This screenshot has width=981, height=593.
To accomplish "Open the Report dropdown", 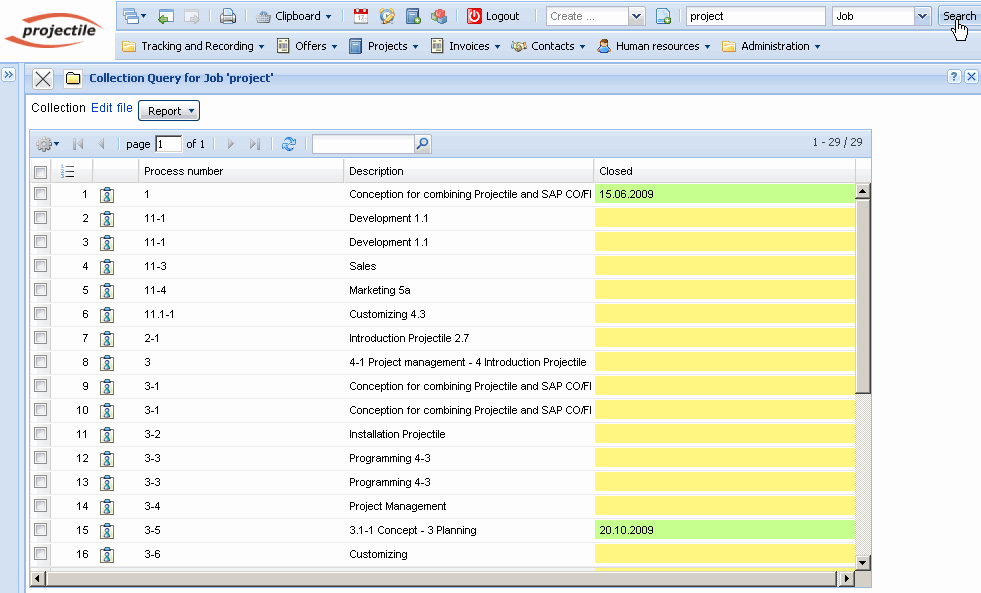I will click(x=169, y=111).
